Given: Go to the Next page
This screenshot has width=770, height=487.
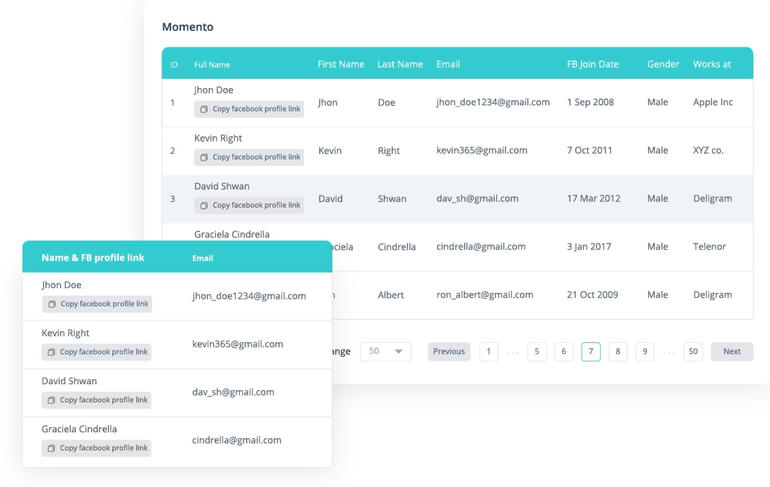Looking at the screenshot, I should (732, 352).
